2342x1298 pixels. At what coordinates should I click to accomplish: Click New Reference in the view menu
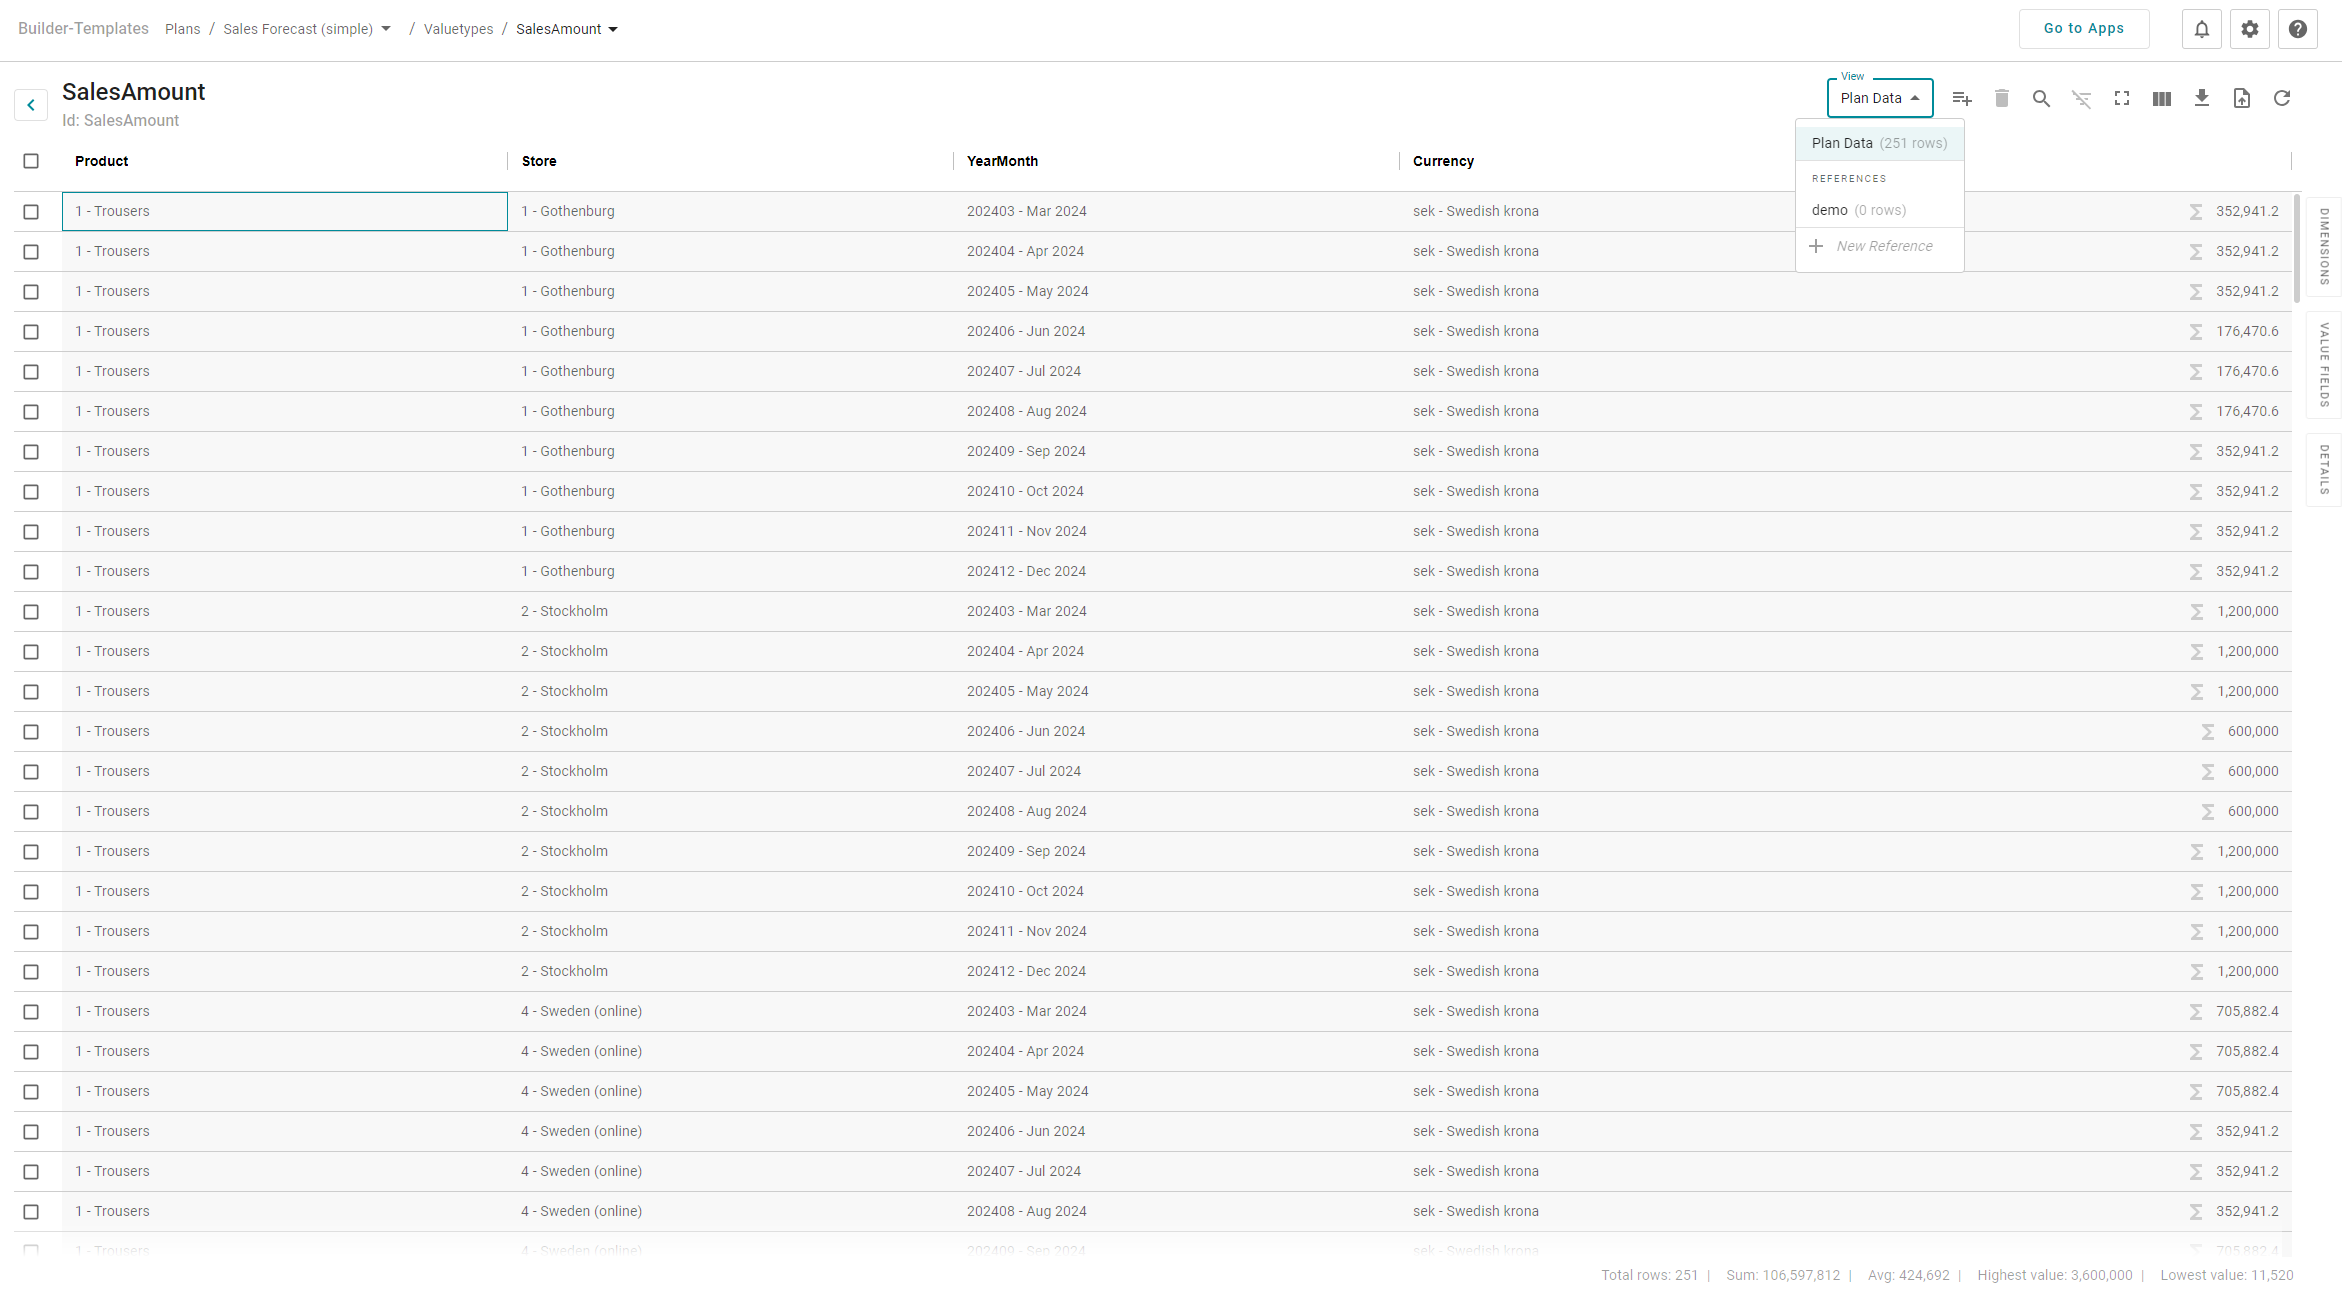[x=1883, y=246]
